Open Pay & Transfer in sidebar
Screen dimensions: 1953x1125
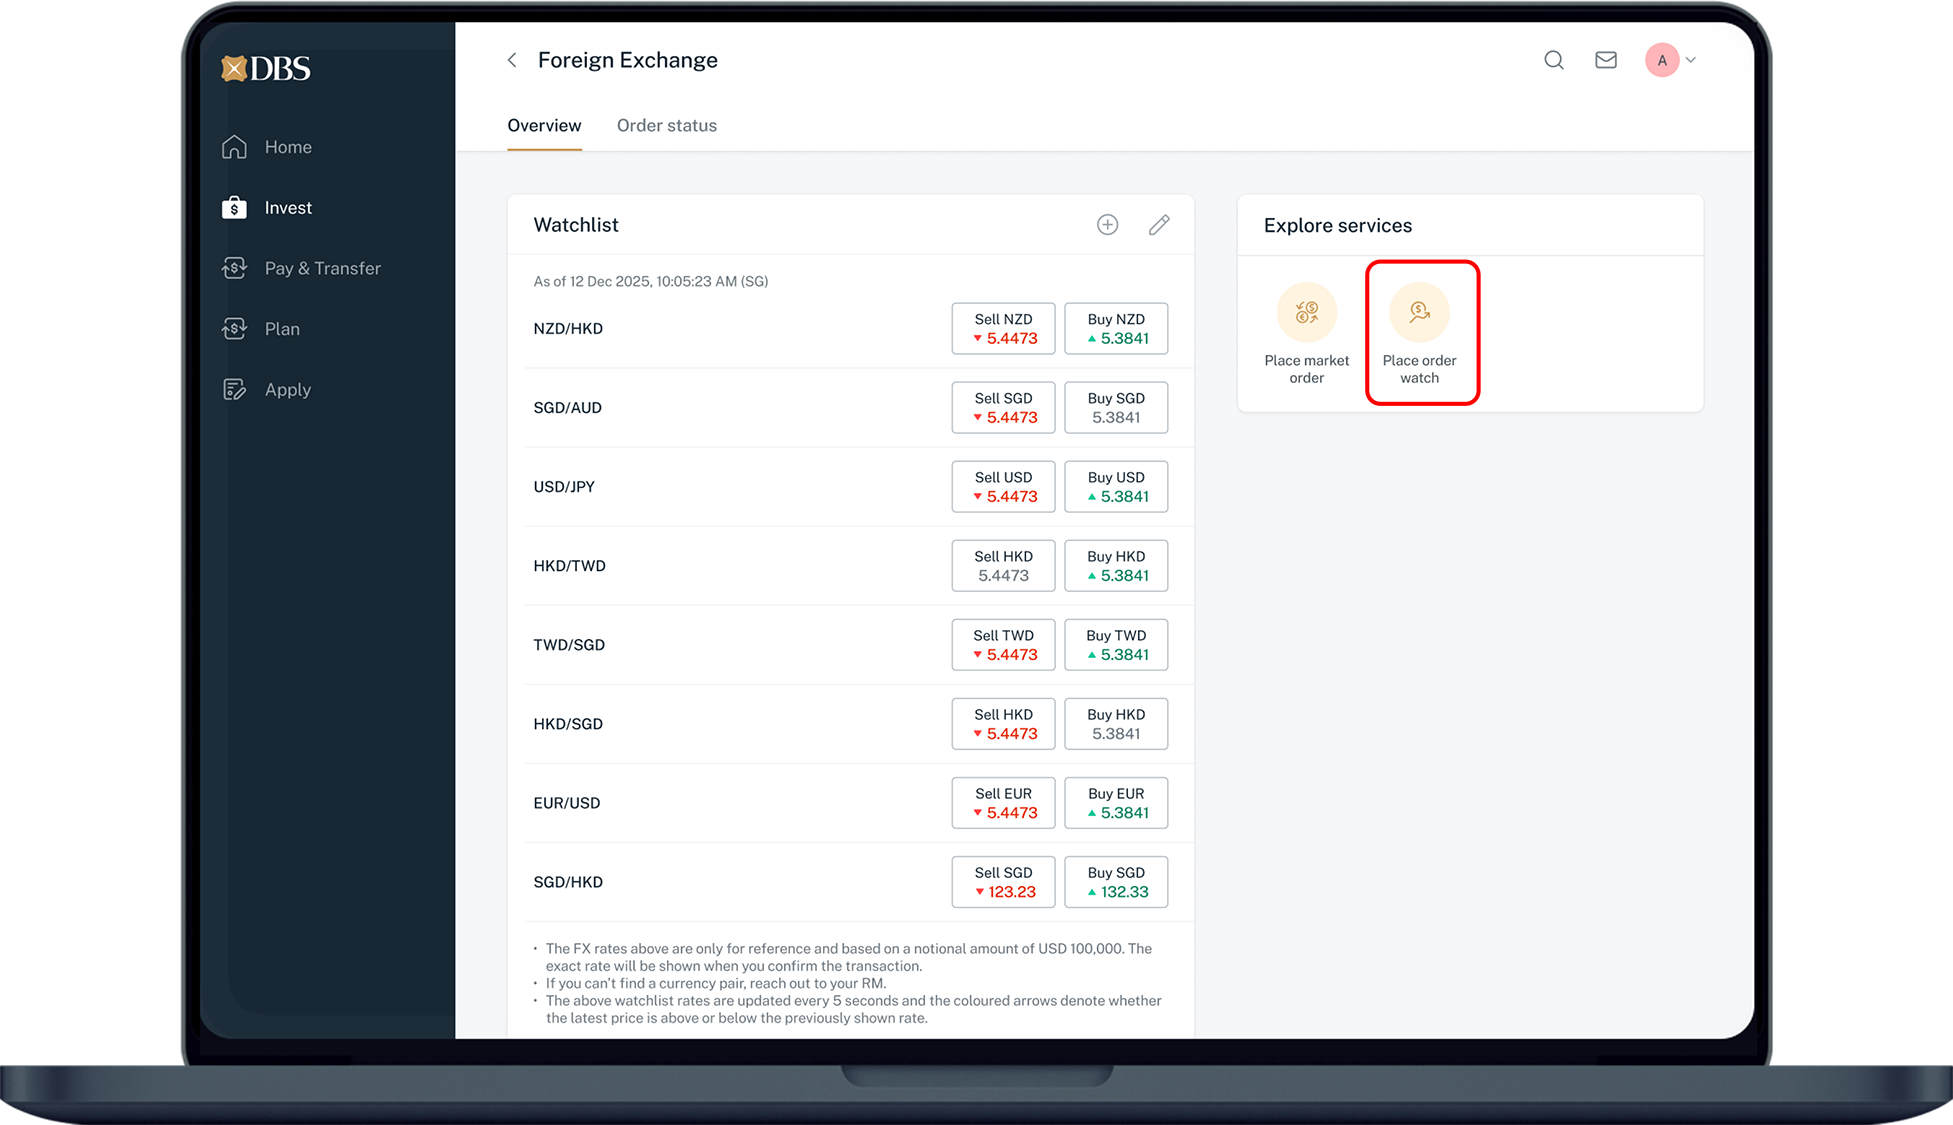(322, 268)
